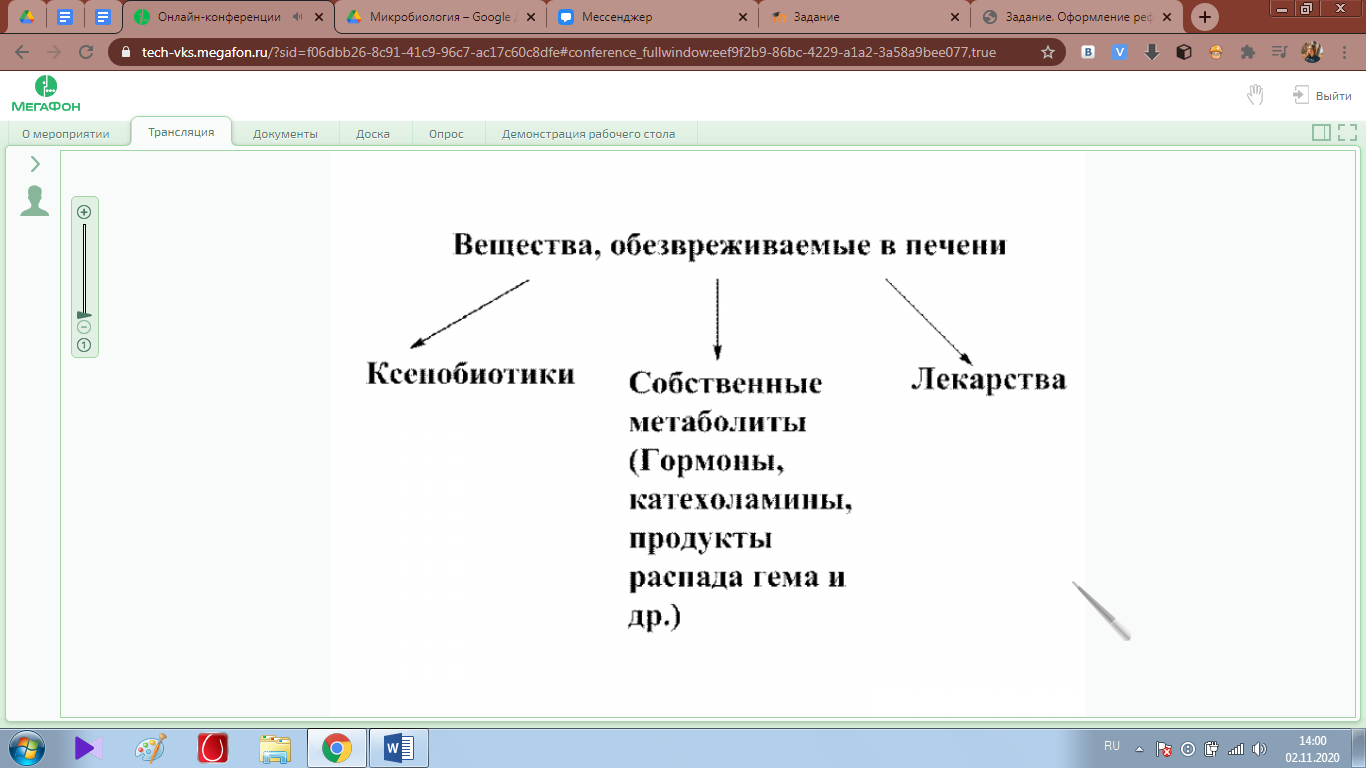This screenshot has height=768, width=1366.
Task: Click the Show desktop button
Action: 1359,748
